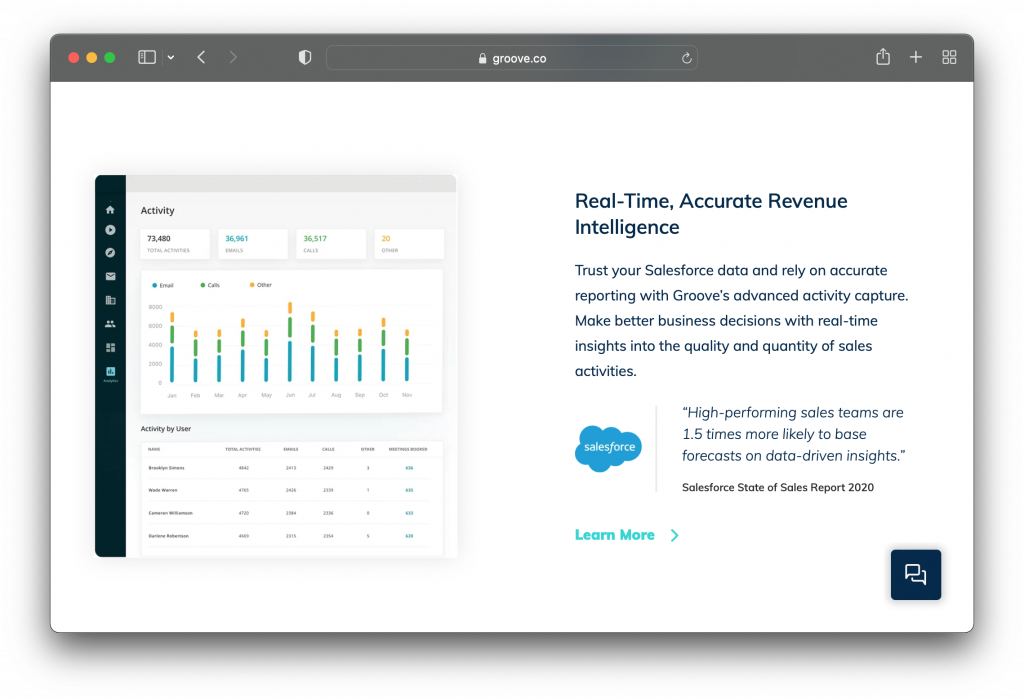The width and height of the screenshot is (1024, 699).
Task: Open the chat widget button
Action: [915, 574]
